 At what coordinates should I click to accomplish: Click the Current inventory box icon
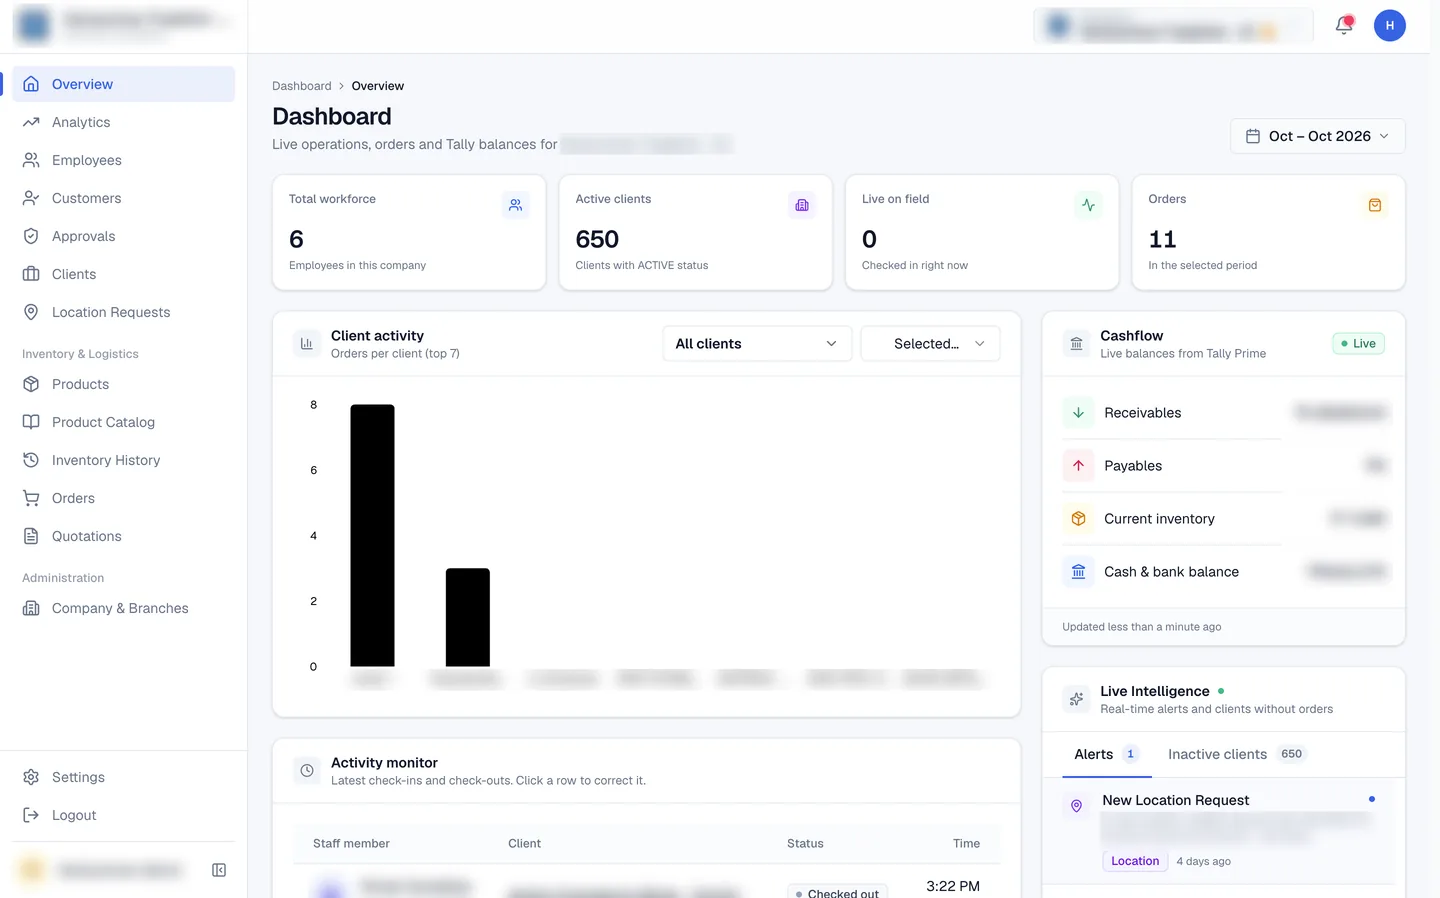pyautogui.click(x=1078, y=519)
